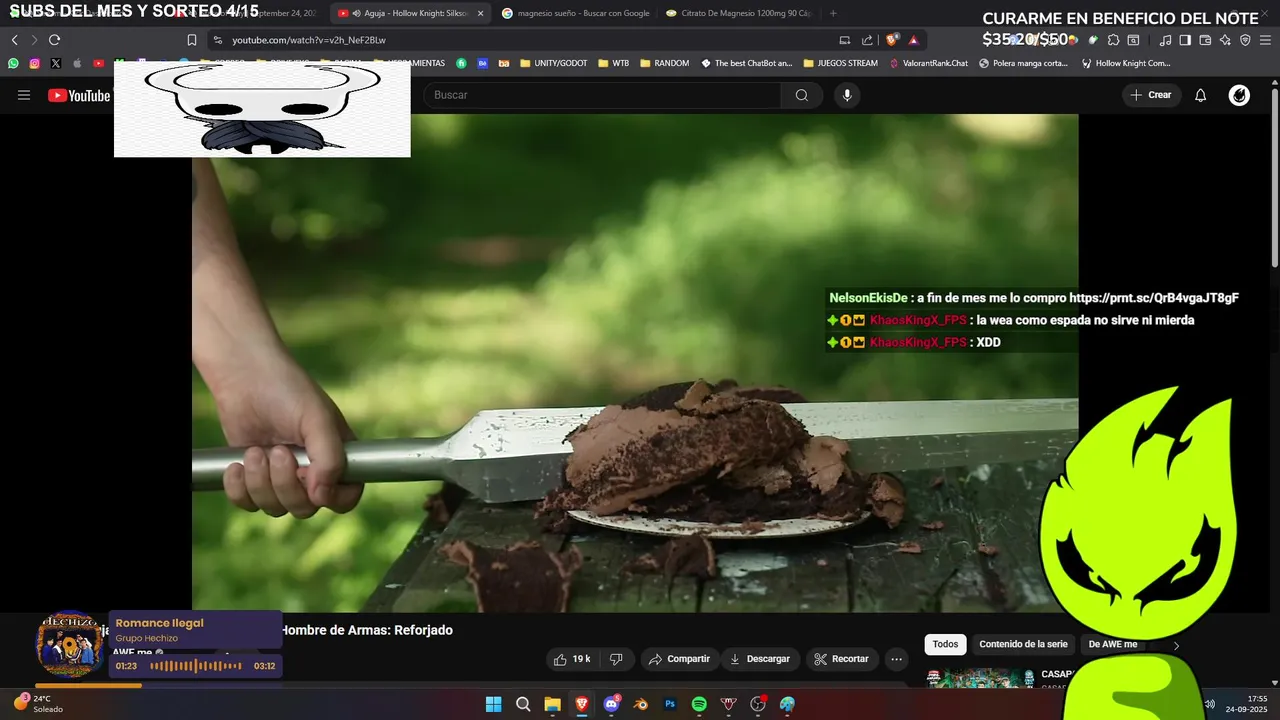Show more chips with the right chevron

[1176, 645]
